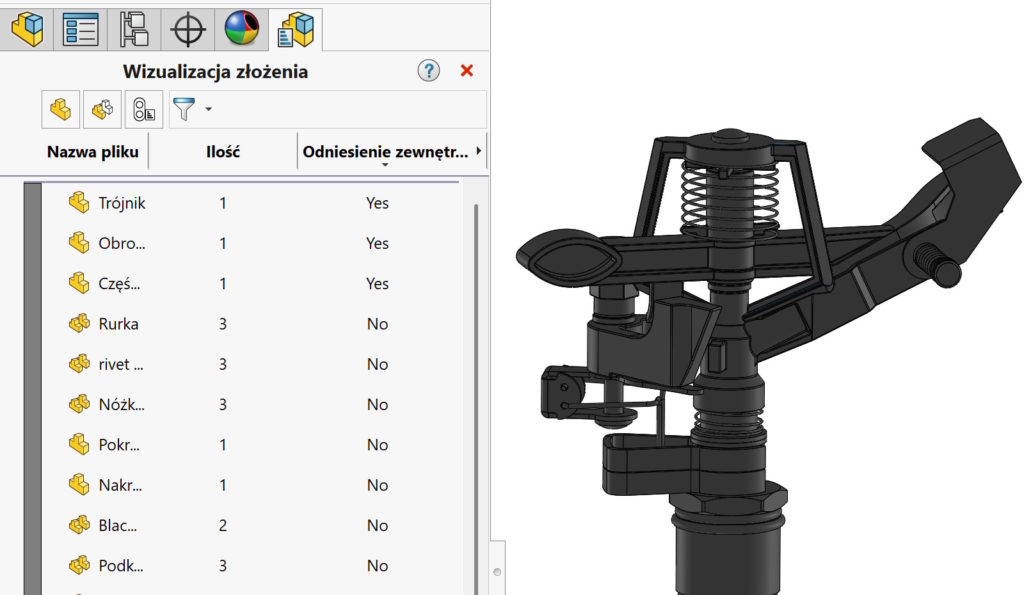Image resolution: width=1024 pixels, height=595 pixels.
Task: Click the Trójnik part icon
Action: (79, 203)
